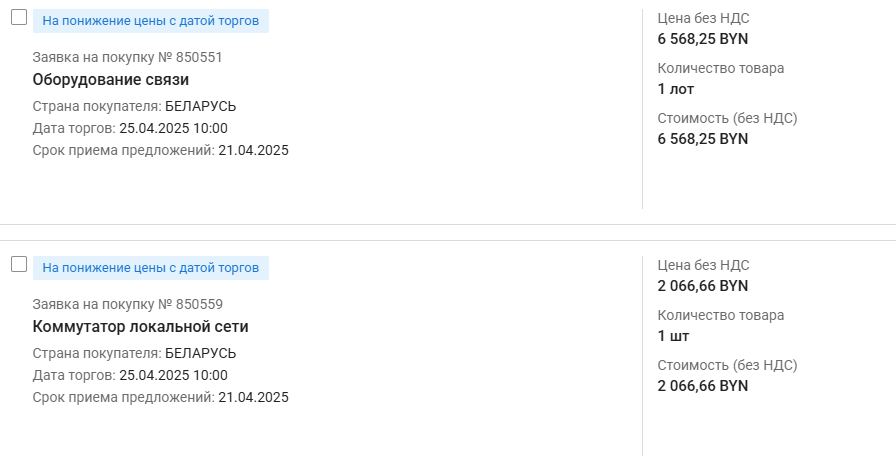Select the text "Заявка на покупку № 850551"
The image size is (896, 462).
click(x=127, y=57)
